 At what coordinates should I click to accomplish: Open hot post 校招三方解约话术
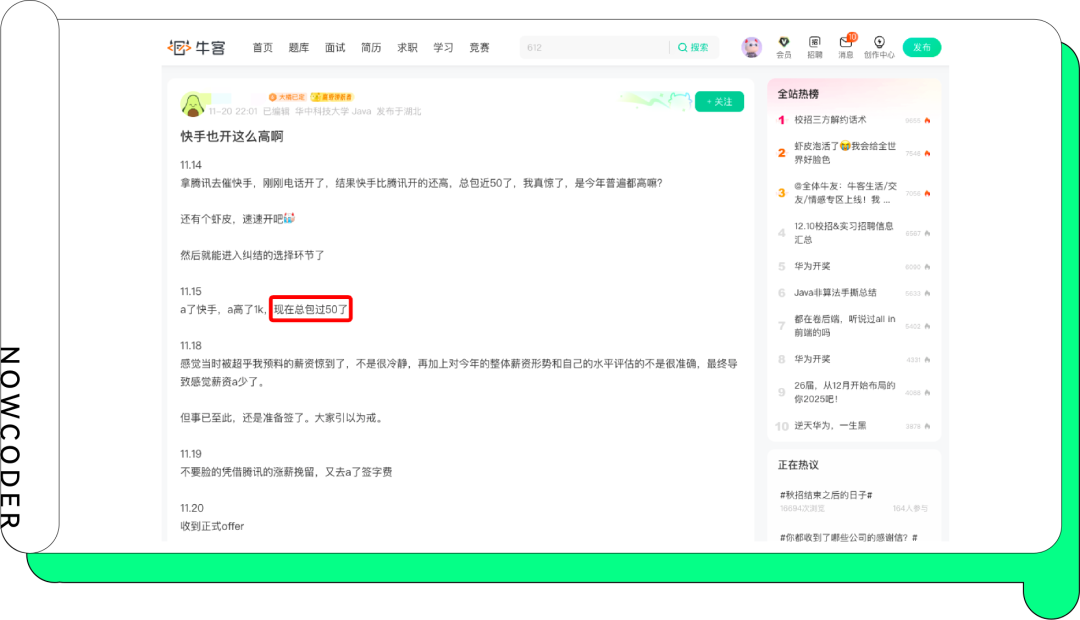tap(830, 120)
